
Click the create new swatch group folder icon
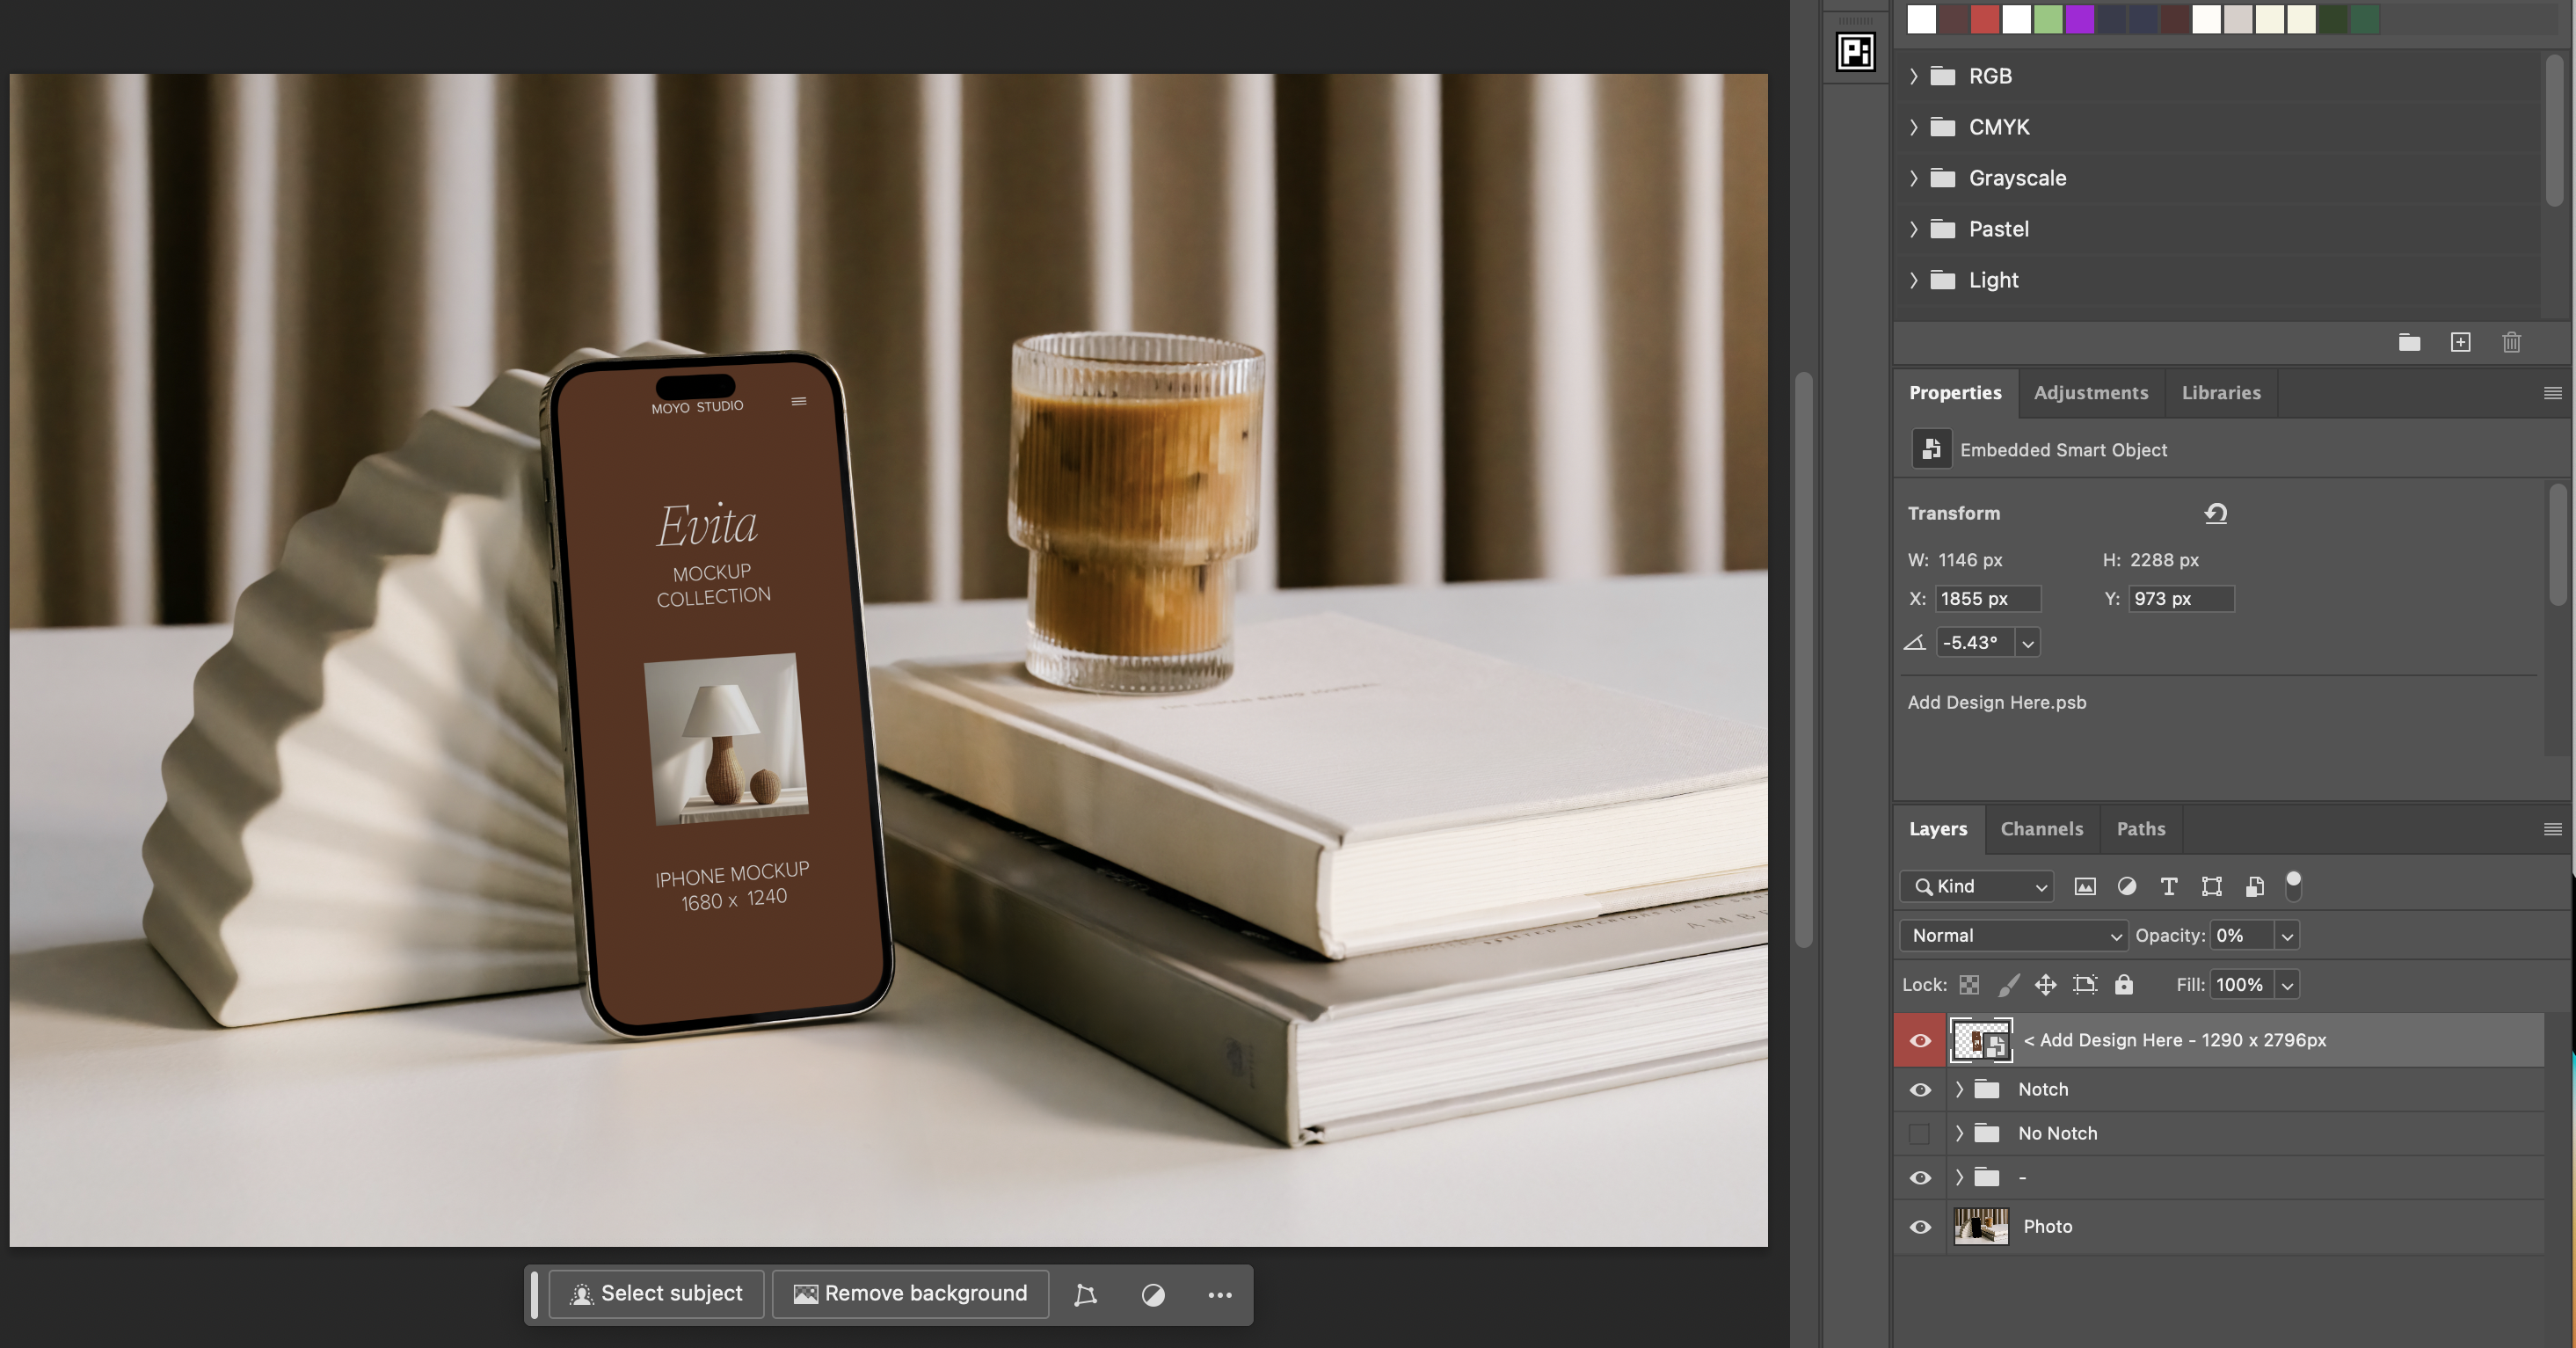click(x=2409, y=343)
